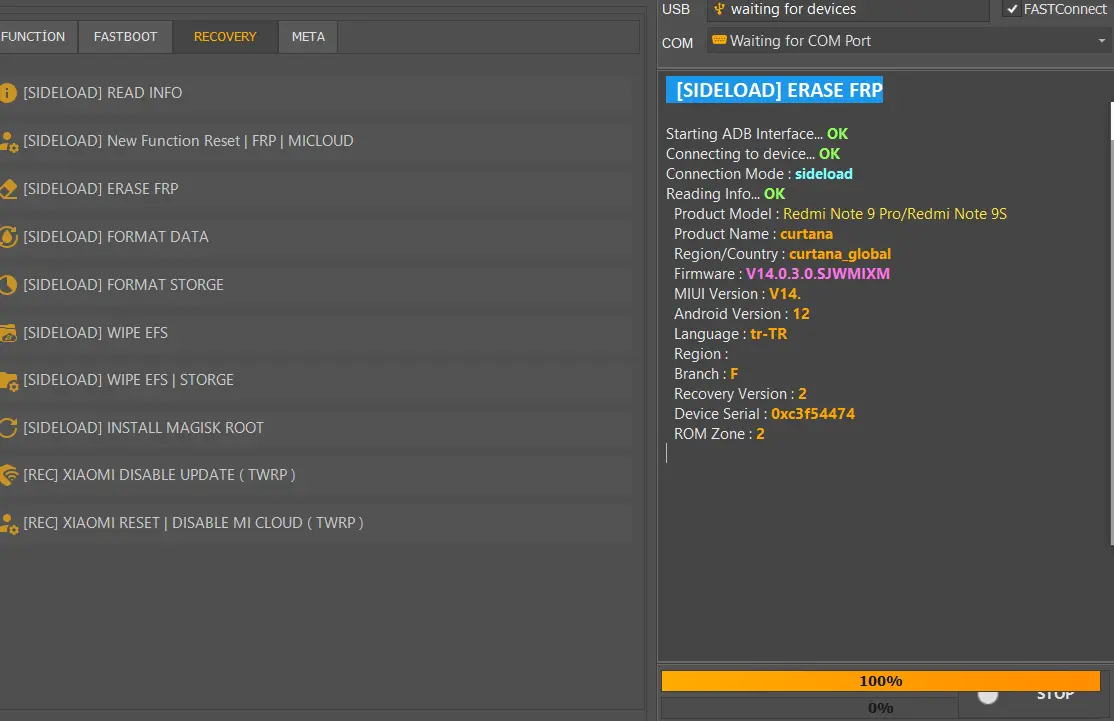Click the Recovery Version : 2 line

click(x=740, y=394)
